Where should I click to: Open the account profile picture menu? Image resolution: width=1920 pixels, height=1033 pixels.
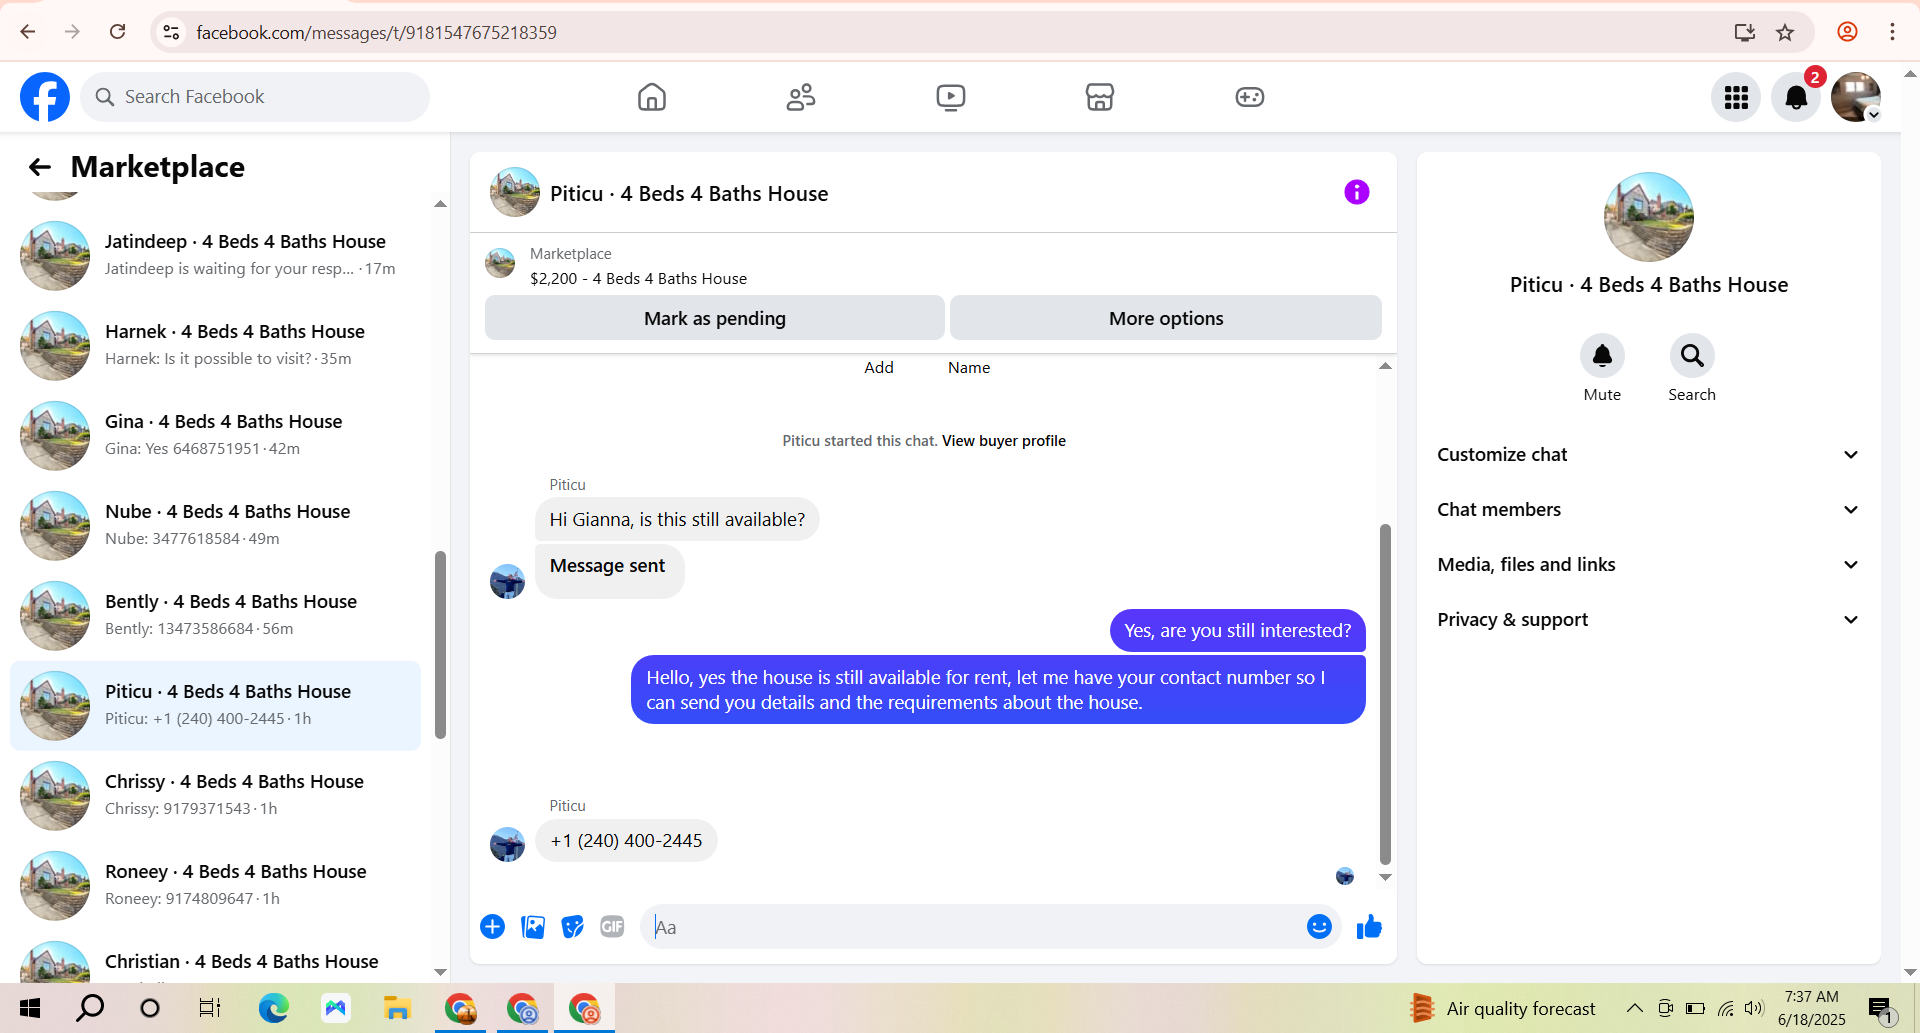[1856, 97]
